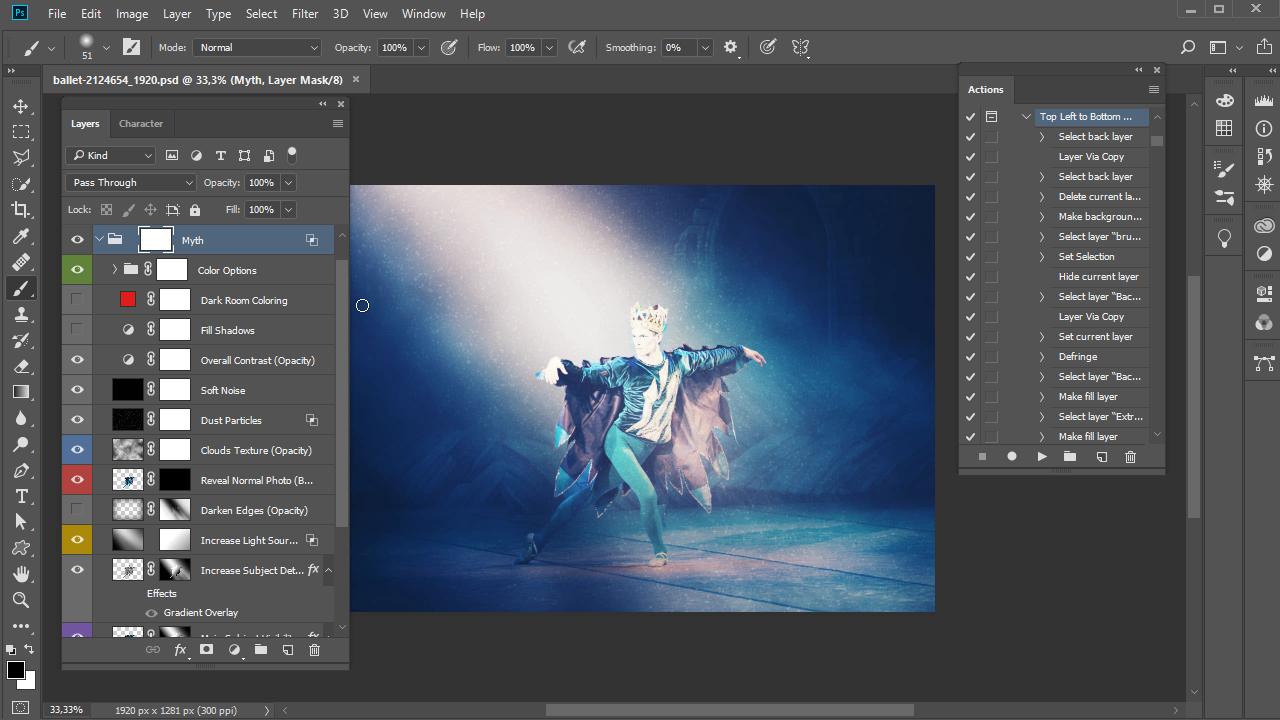Screen dimensions: 1280x720
Task: Show the Fill Shadows layer
Action: [77, 330]
